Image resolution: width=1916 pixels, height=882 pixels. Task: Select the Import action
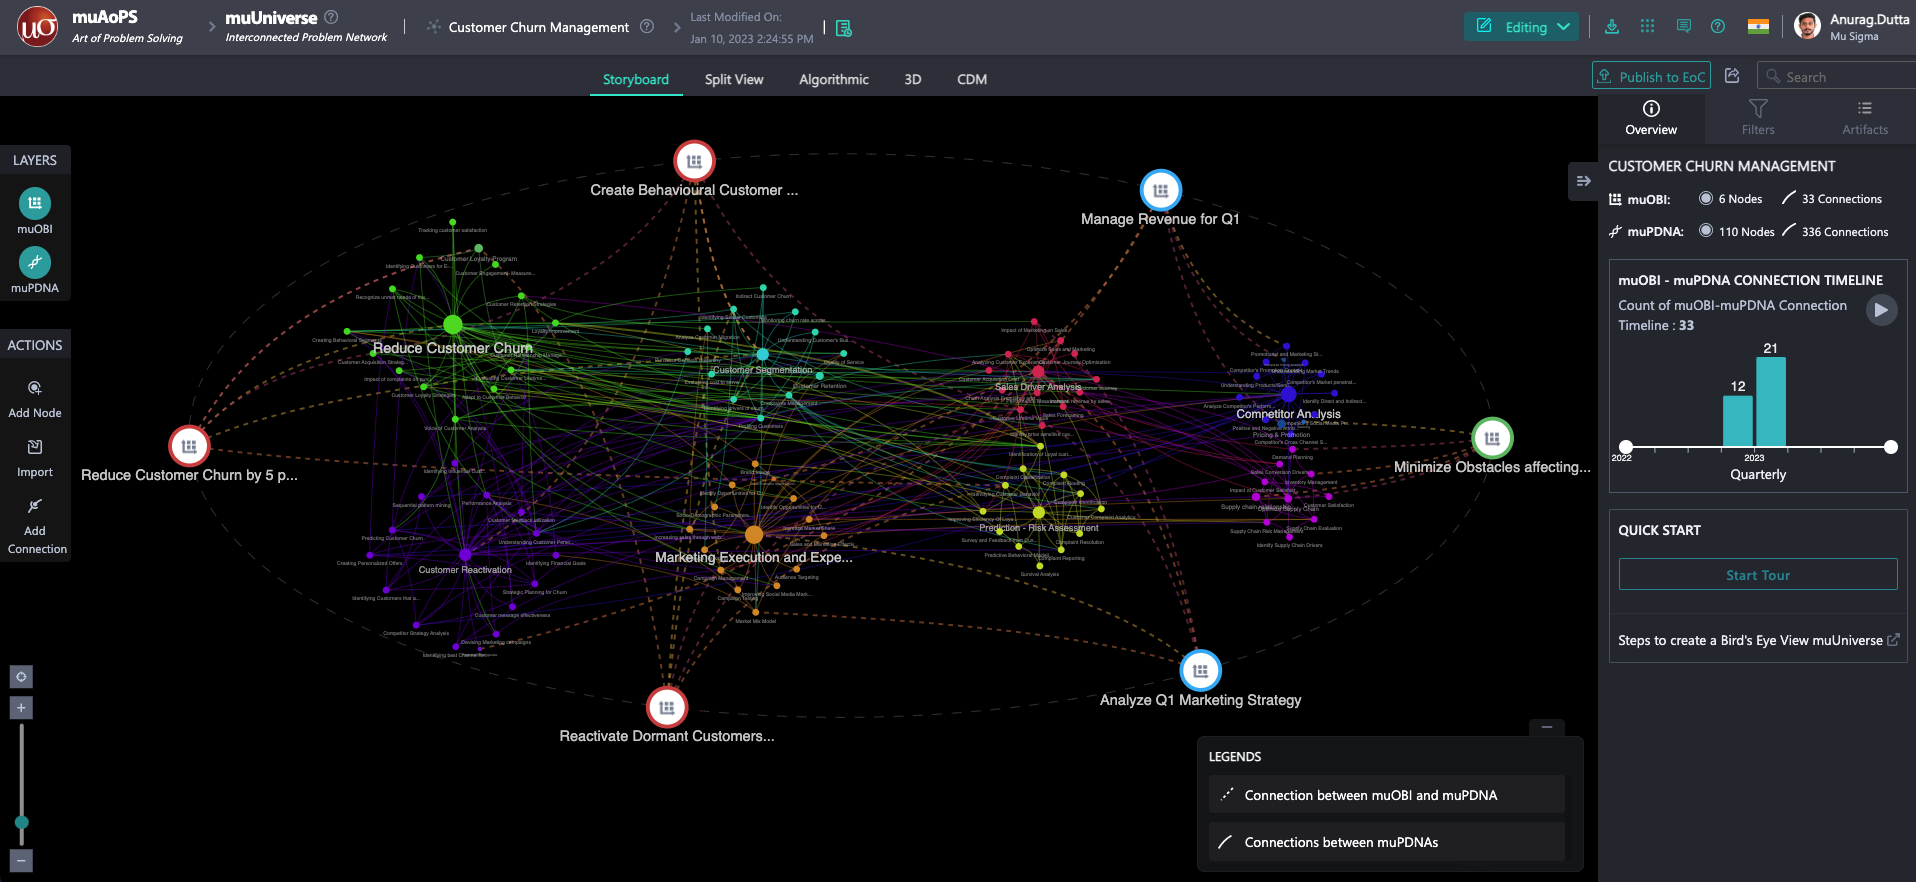pyautogui.click(x=35, y=458)
